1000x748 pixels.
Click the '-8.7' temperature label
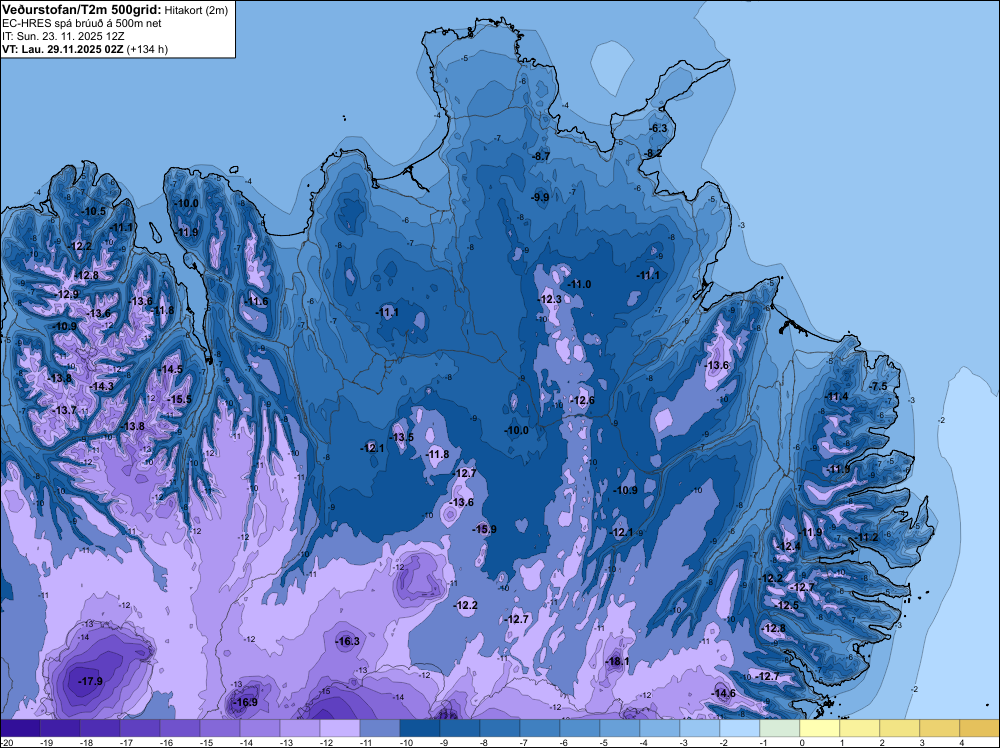click(541, 156)
